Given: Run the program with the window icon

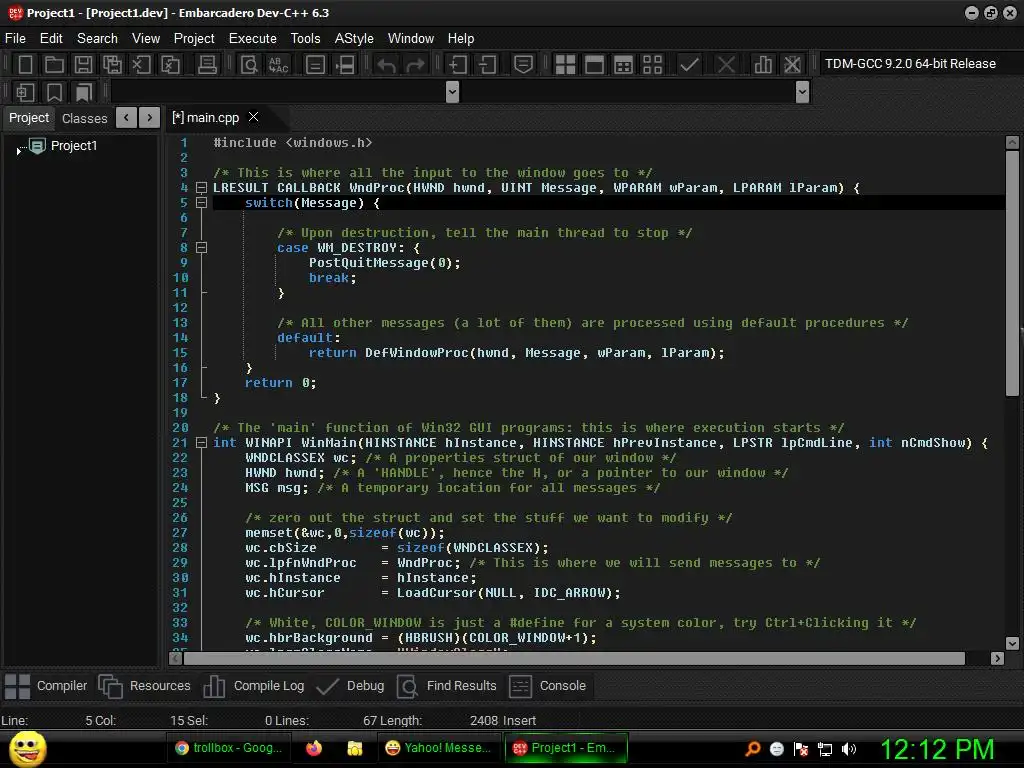Looking at the screenshot, I should [594, 64].
